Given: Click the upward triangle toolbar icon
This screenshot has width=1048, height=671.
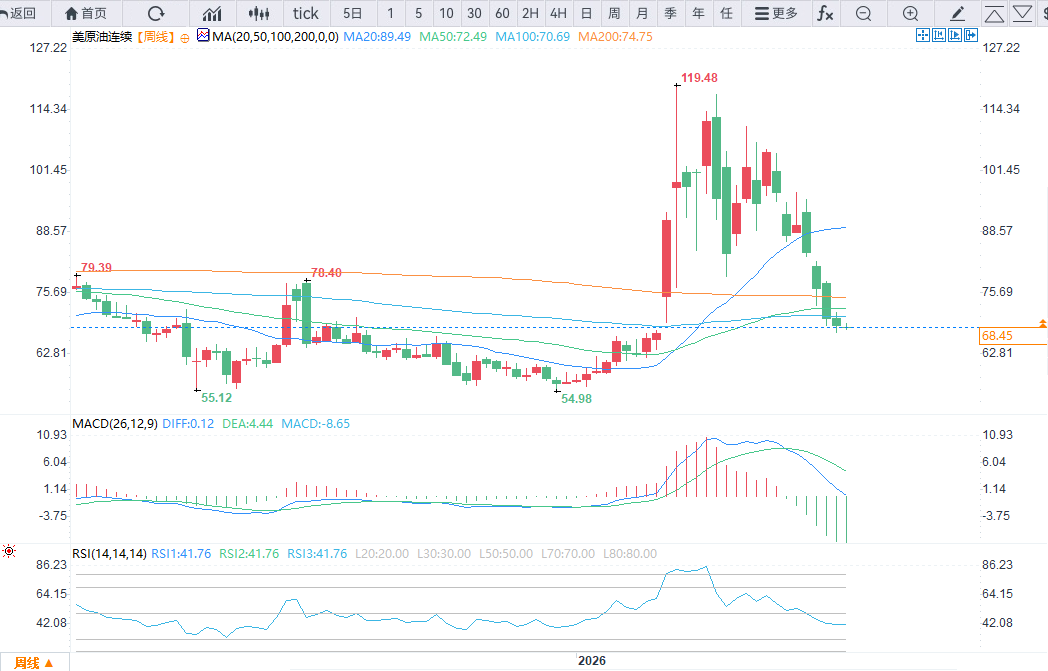Looking at the screenshot, I should click(995, 13).
